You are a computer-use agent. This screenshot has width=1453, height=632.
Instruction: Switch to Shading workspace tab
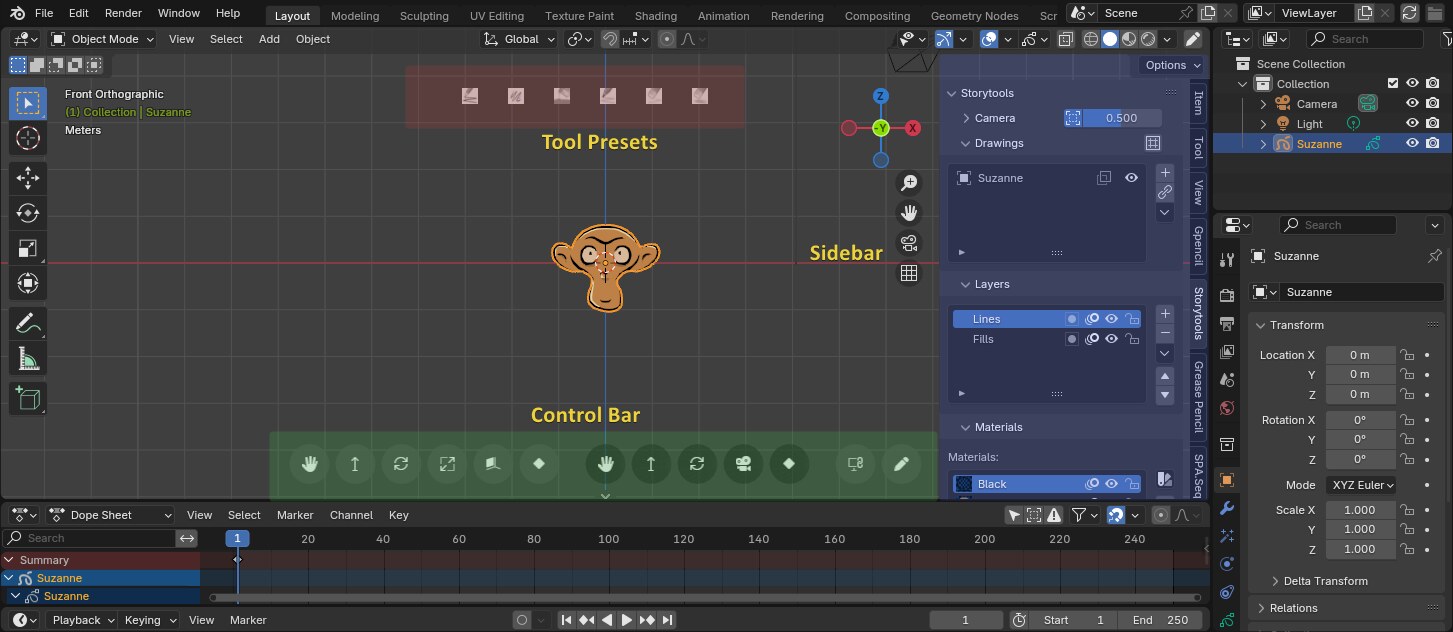click(x=656, y=16)
